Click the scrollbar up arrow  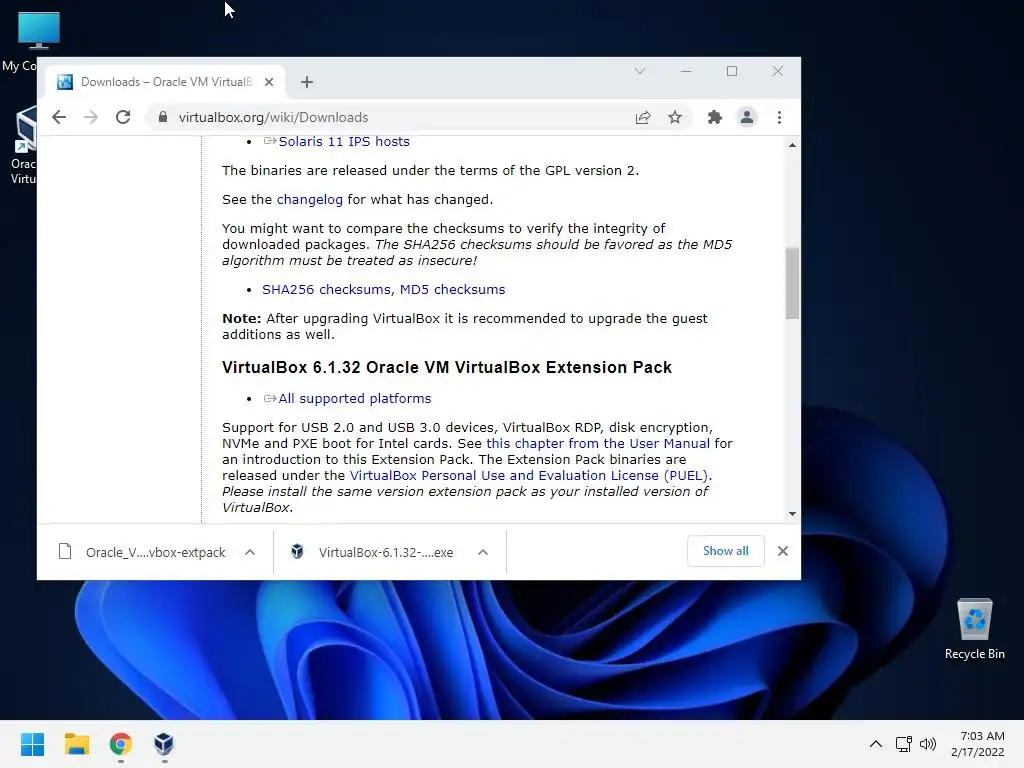(792, 145)
